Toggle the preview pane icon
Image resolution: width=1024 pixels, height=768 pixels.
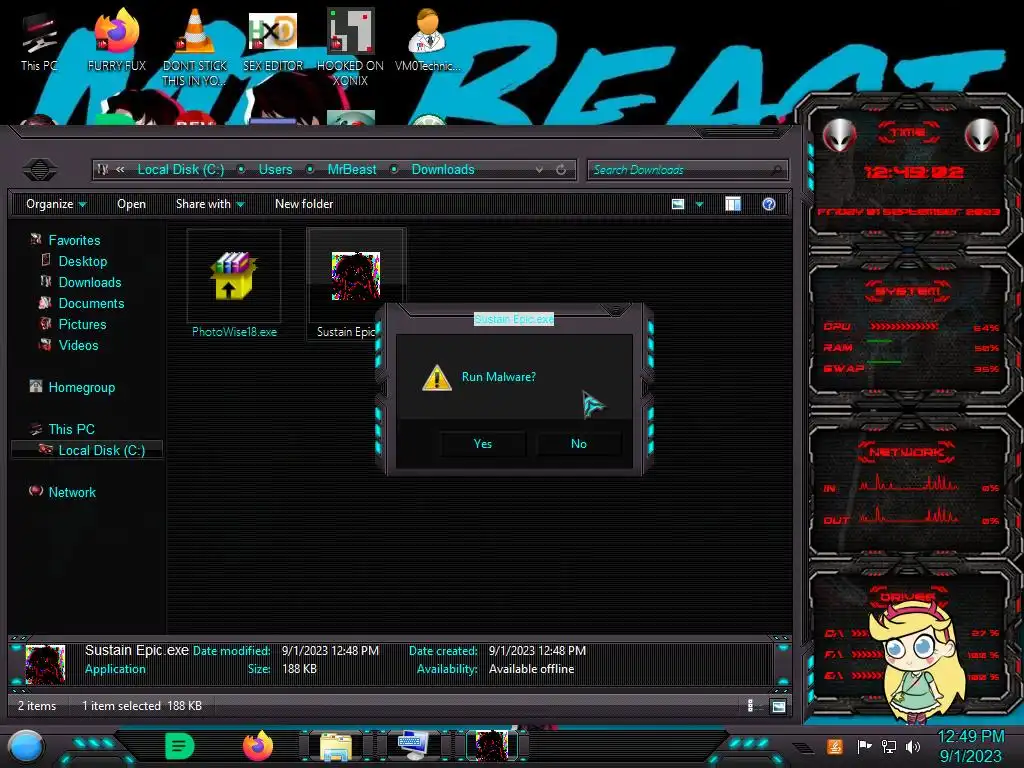733,204
